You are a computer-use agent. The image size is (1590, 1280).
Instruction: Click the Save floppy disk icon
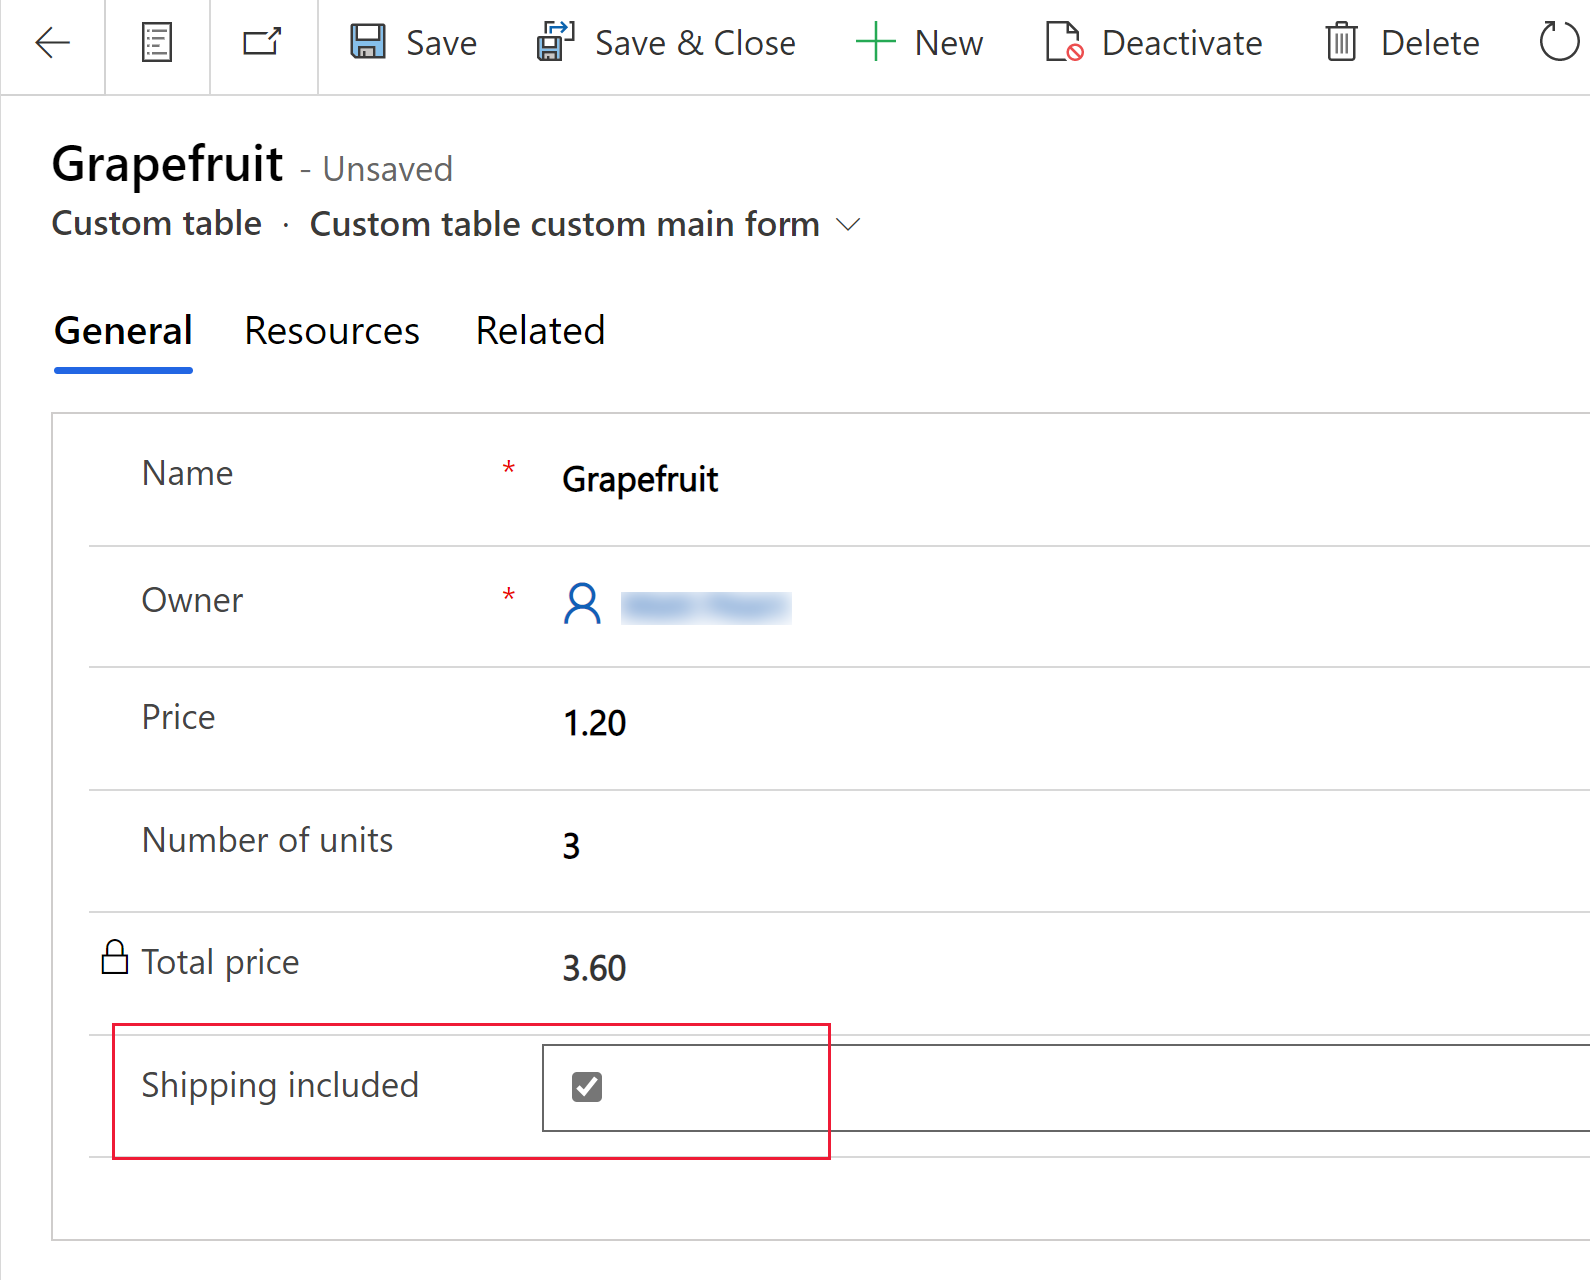[x=368, y=42]
